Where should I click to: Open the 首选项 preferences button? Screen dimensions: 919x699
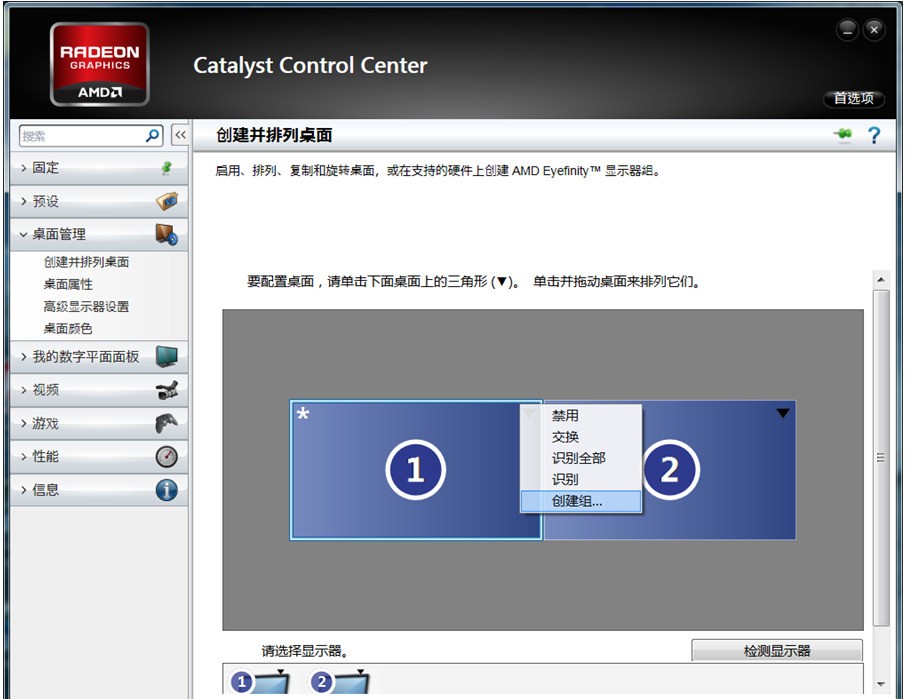click(x=853, y=98)
